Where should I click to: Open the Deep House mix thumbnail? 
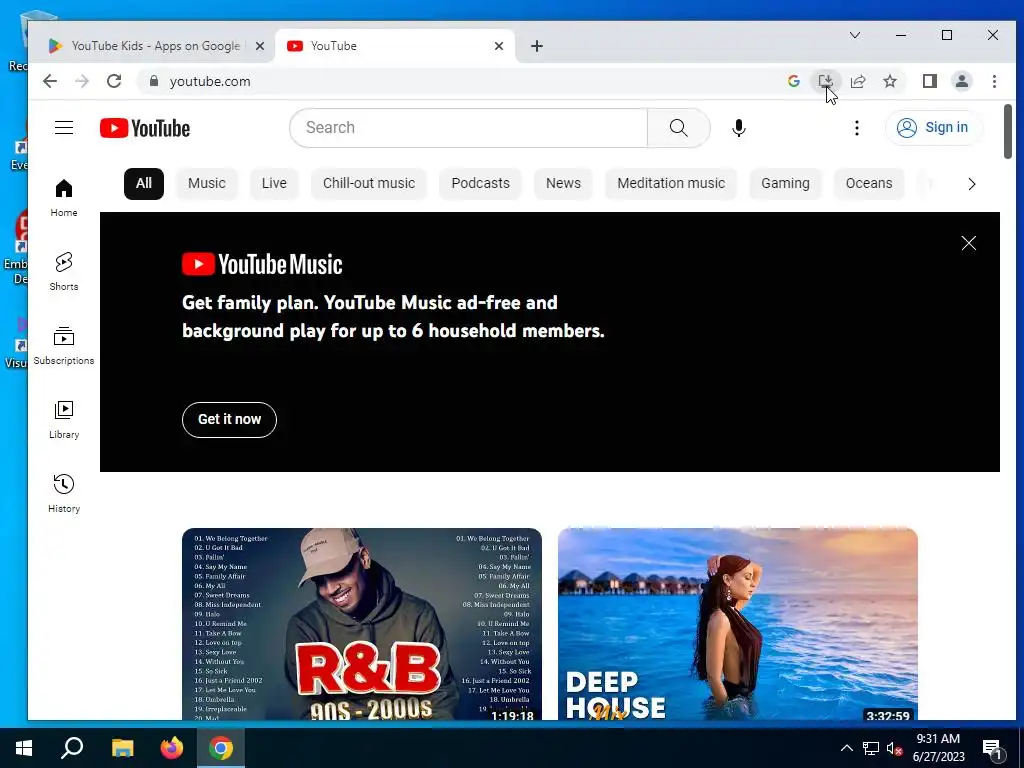(738, 624)
